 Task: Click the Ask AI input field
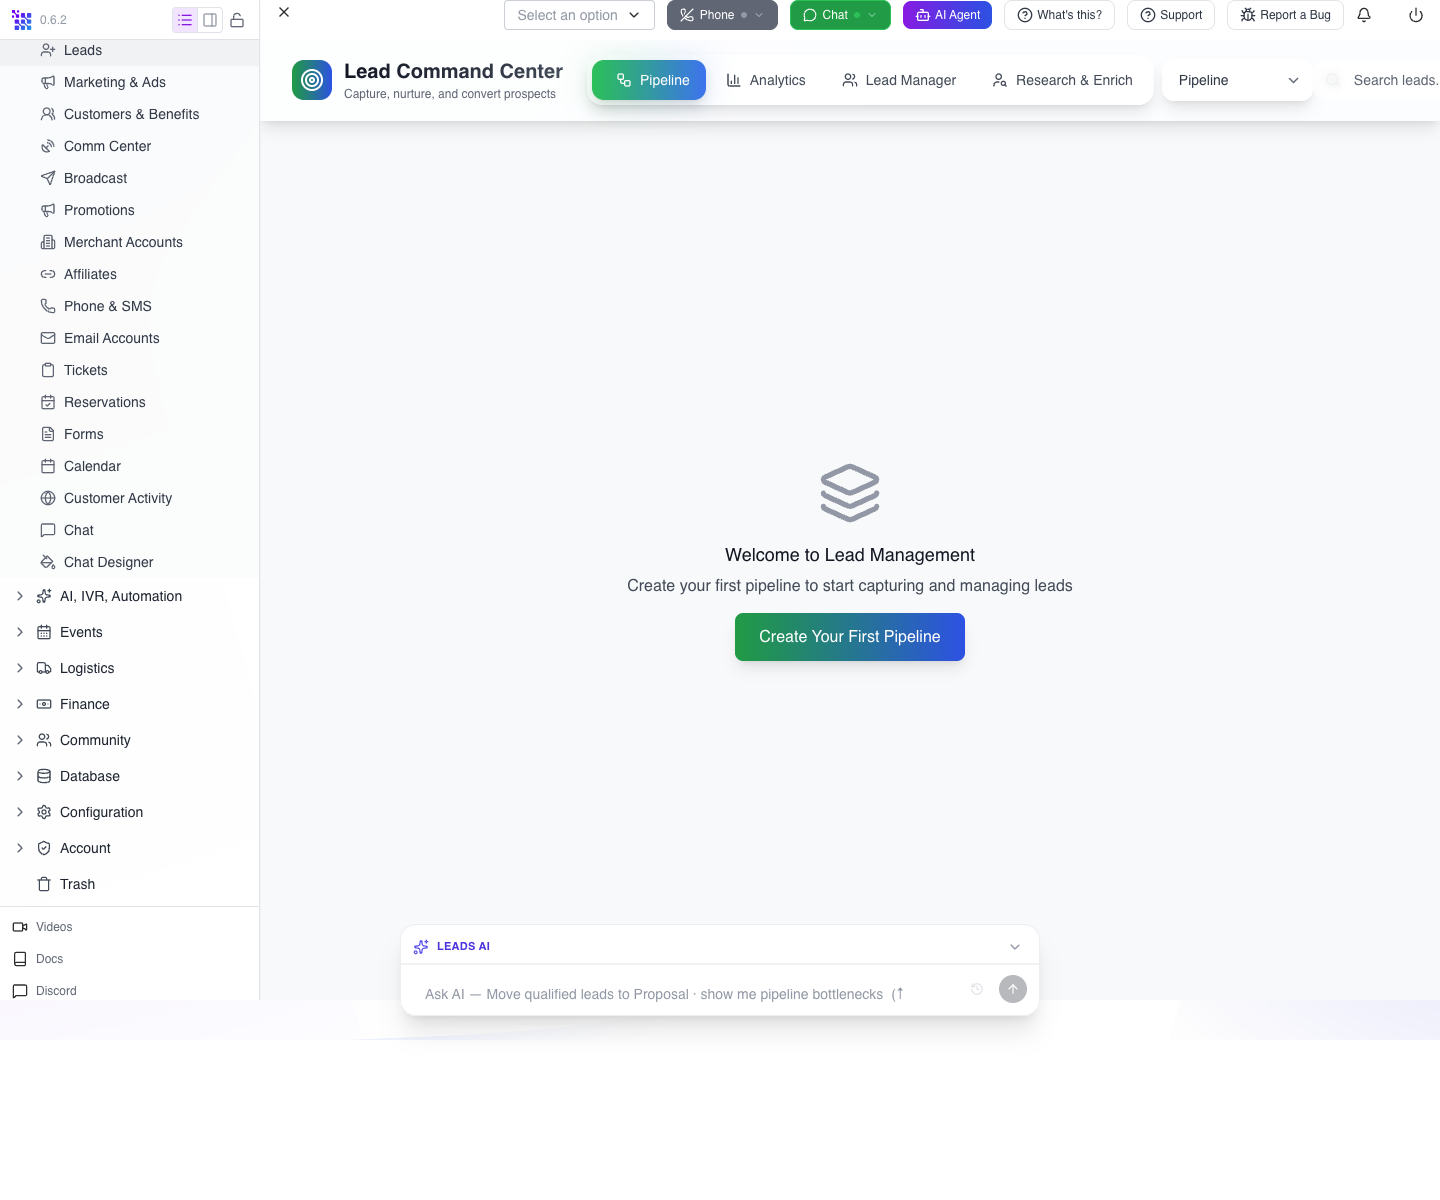click(x=690, y=994)
